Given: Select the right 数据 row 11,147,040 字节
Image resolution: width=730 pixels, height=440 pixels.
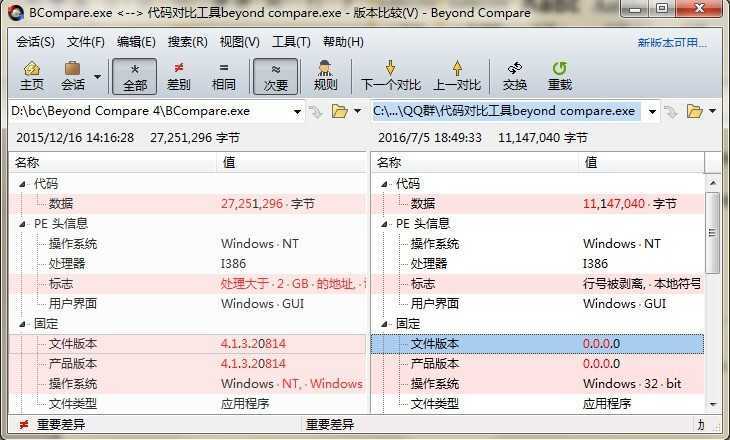Looking at the screenshot, I should (538, 204).
